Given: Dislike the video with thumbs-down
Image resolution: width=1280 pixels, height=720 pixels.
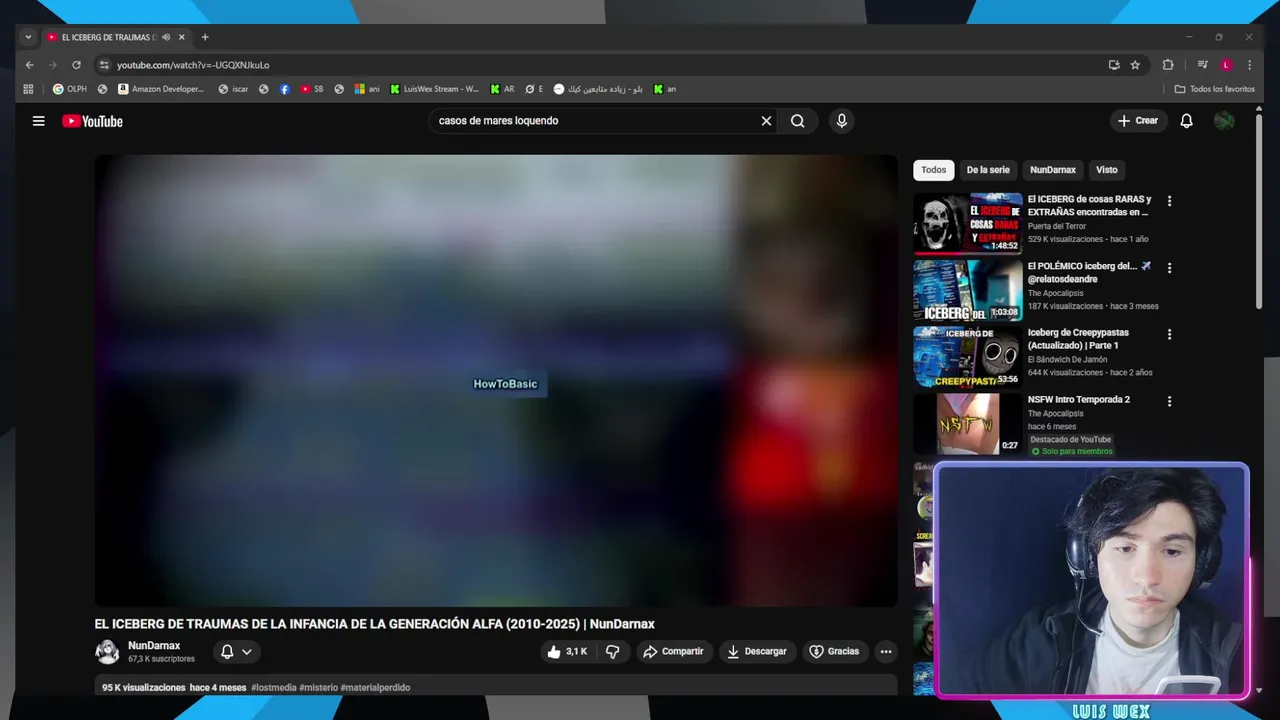Looking at the screenshot, I should (613, 652).
